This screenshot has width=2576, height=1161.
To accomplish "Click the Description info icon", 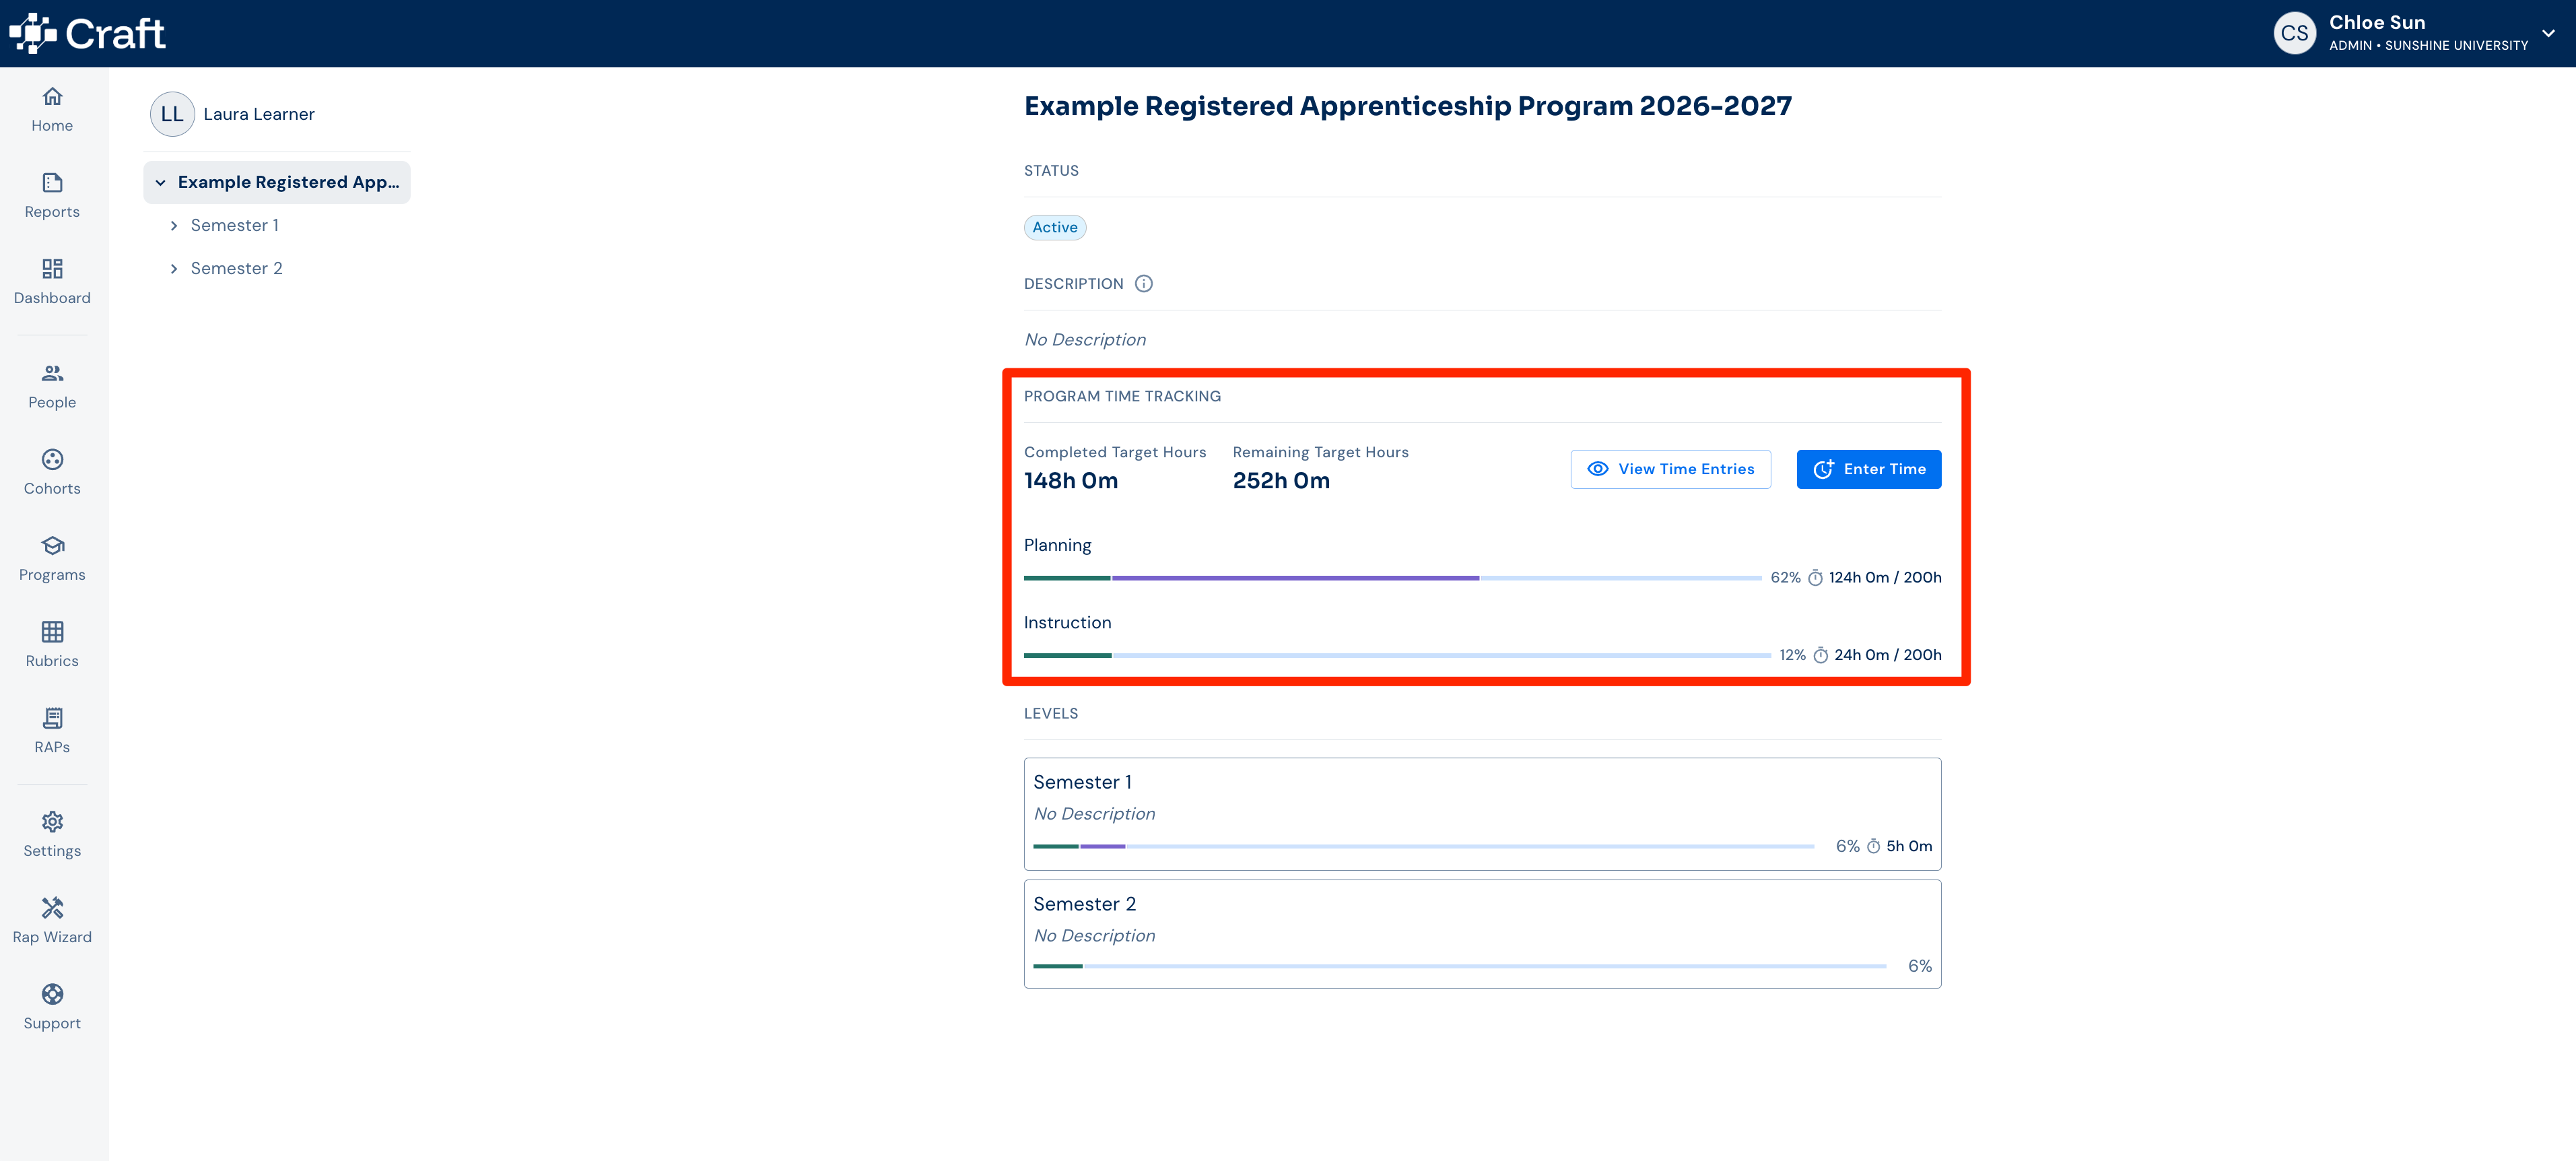I will point(1144,284).
